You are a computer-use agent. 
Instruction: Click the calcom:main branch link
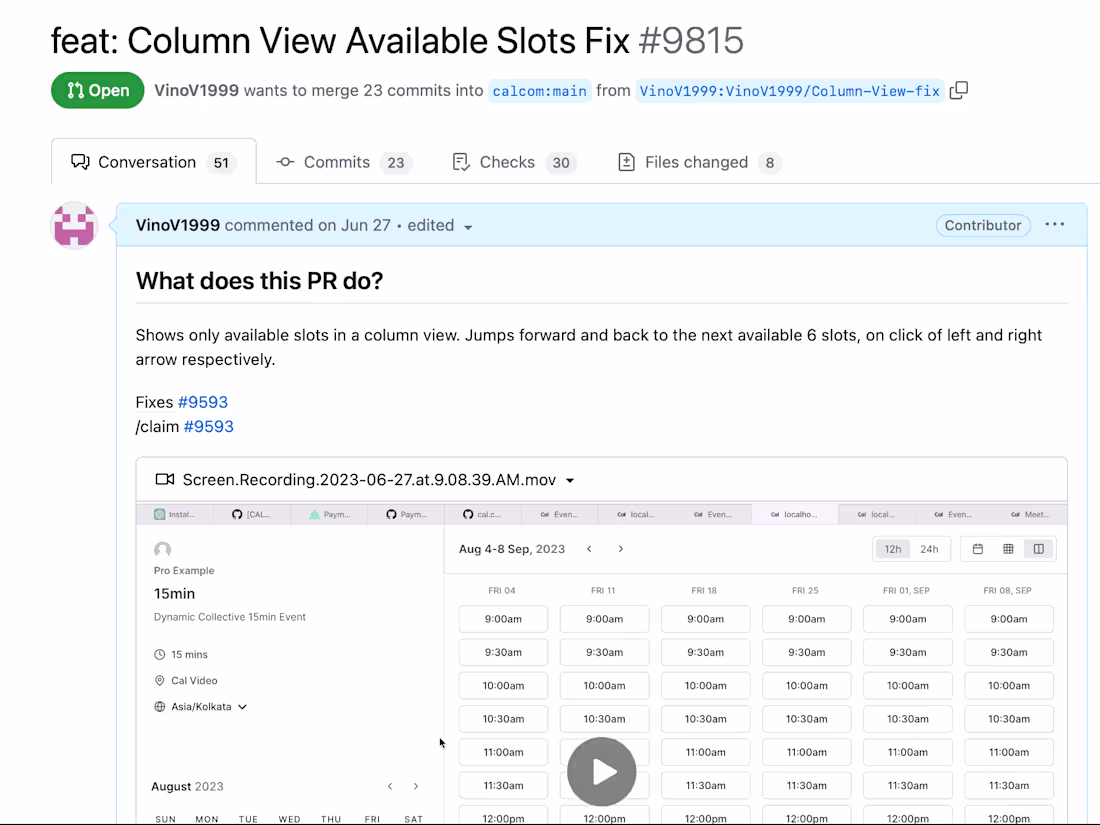click(539, 90)
